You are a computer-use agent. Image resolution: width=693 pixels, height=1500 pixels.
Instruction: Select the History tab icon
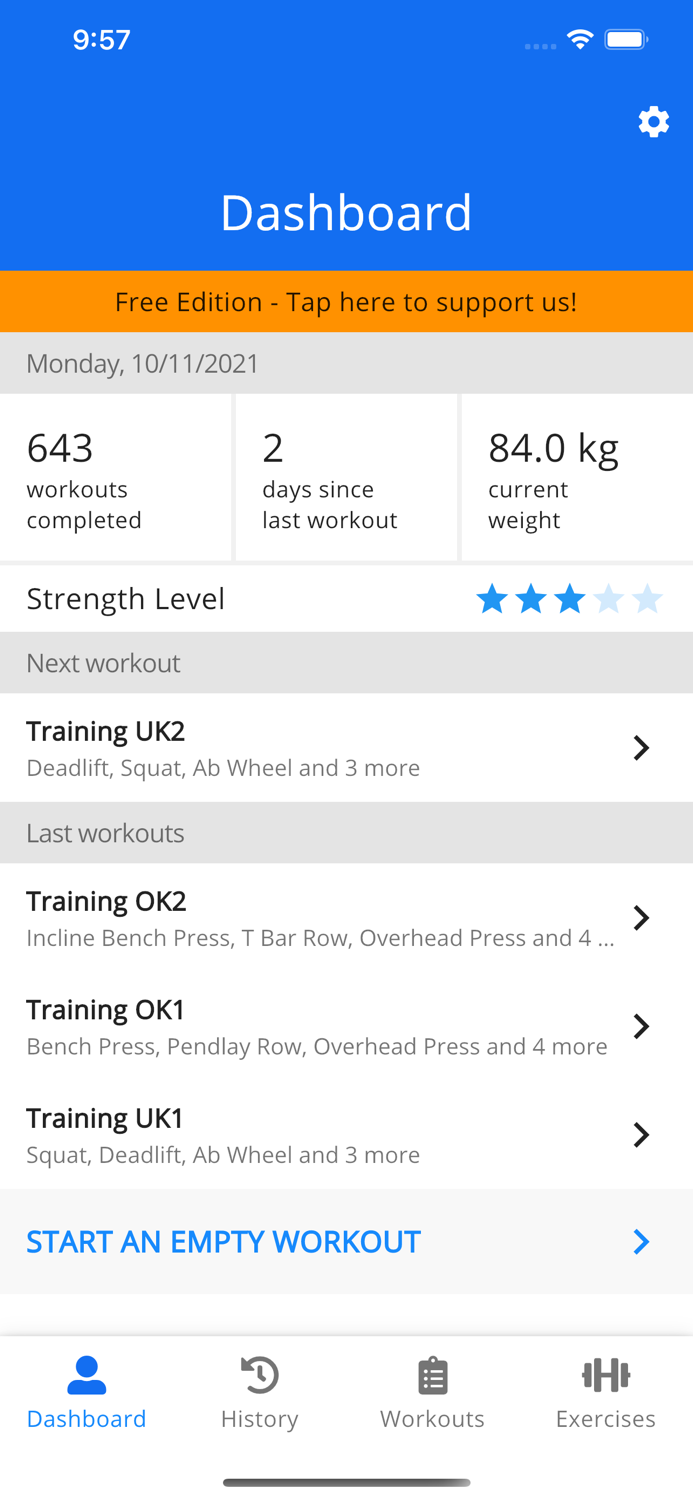259,1375
